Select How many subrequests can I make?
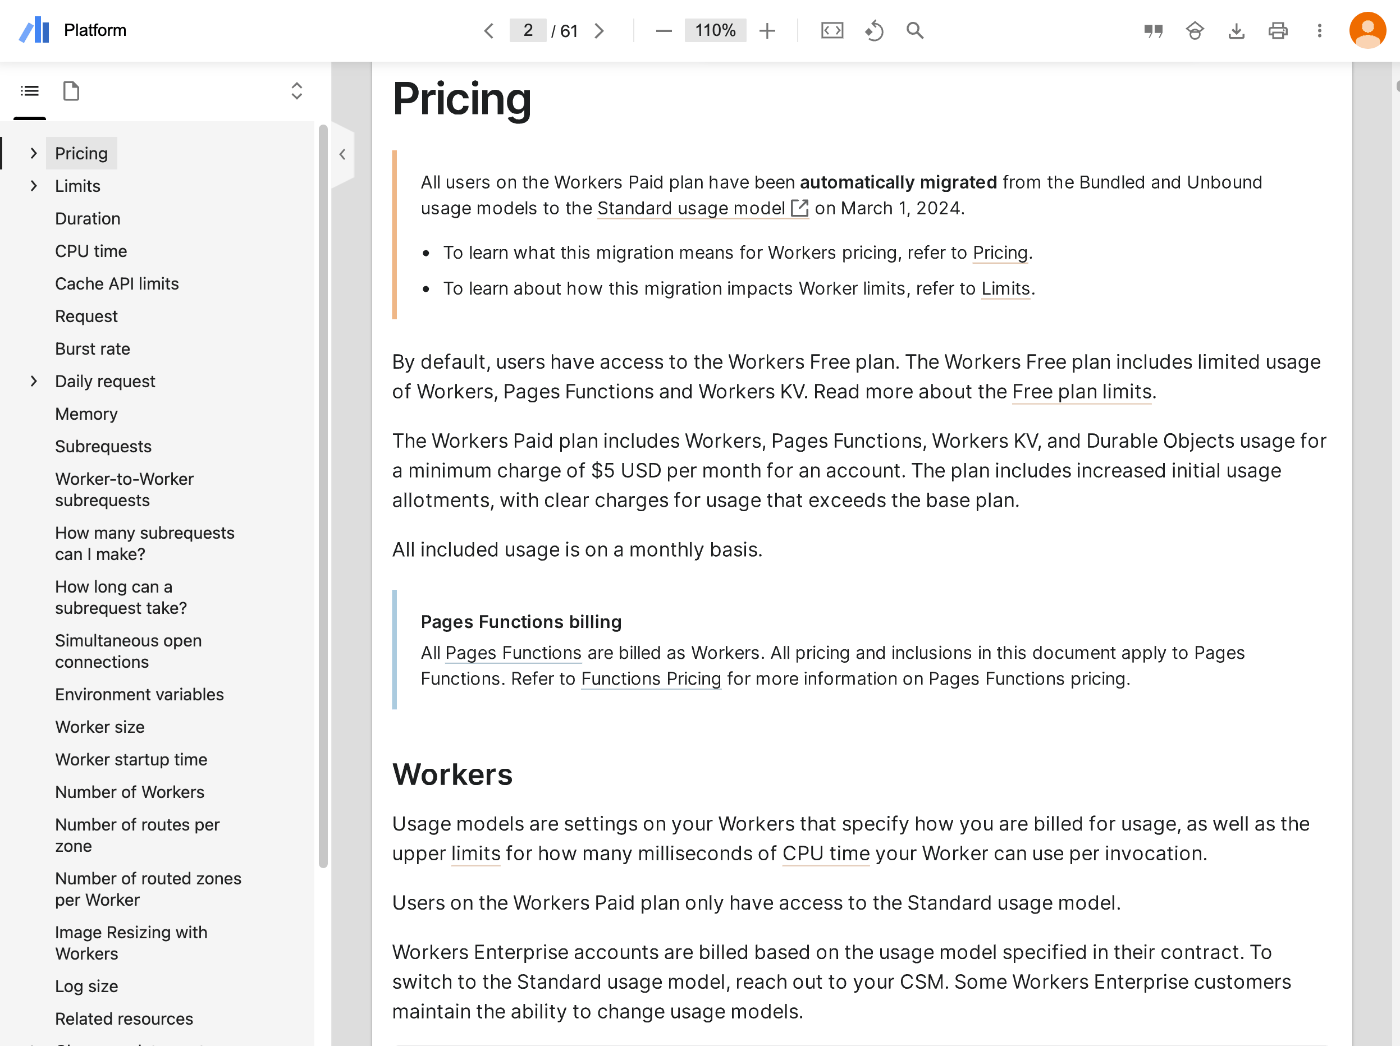Screen dimensions: 1400x1046 tap(145, 544)
